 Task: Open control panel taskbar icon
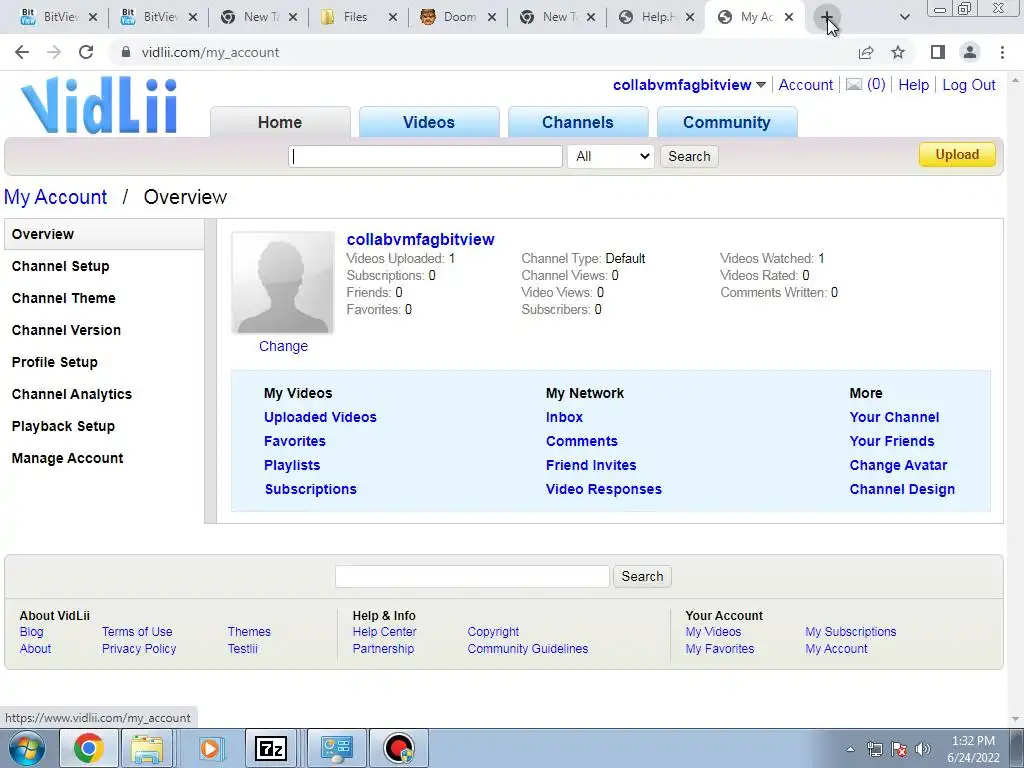(336, 748)
